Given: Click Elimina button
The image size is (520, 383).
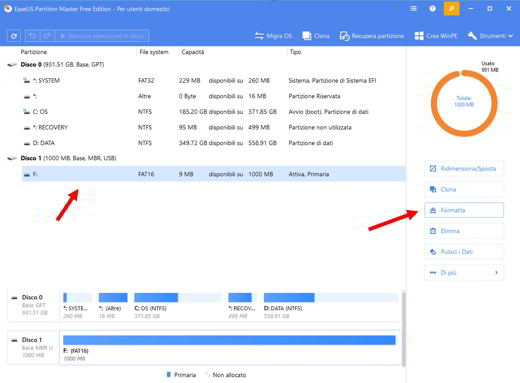Looking at the screenshot, I should coord(464,231).
